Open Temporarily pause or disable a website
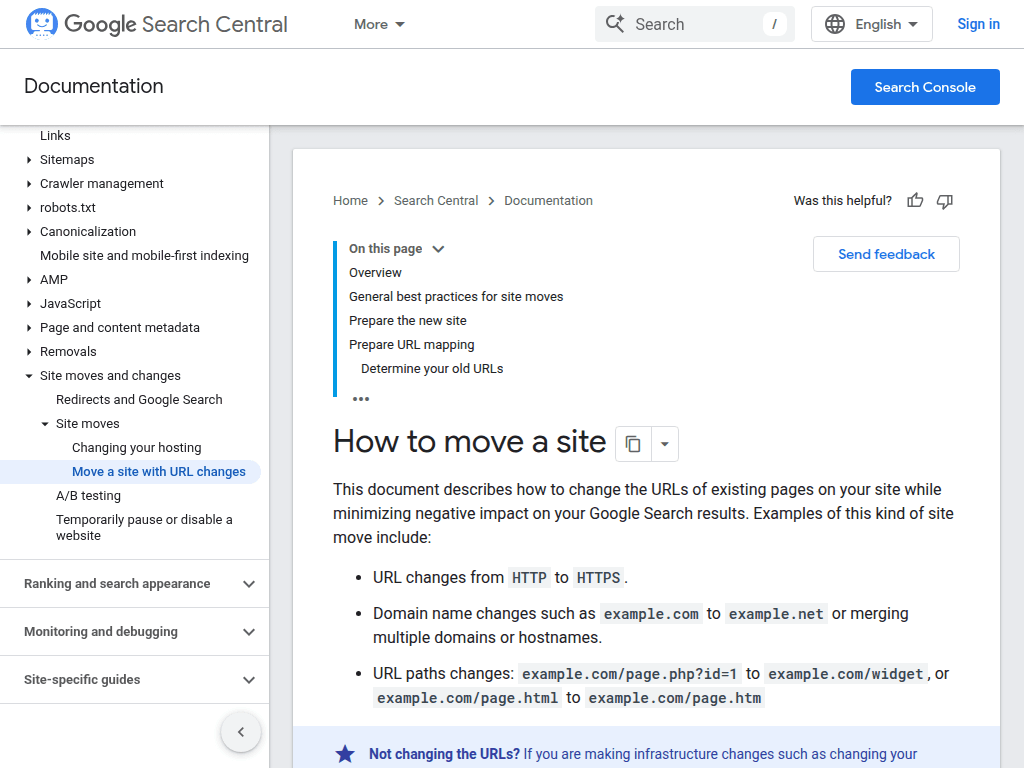 point(144,528)
